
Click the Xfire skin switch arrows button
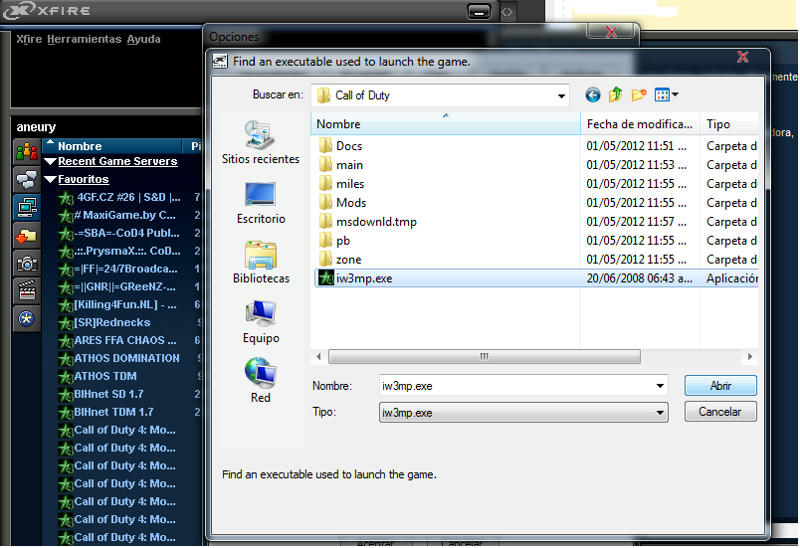coord(507,11)
